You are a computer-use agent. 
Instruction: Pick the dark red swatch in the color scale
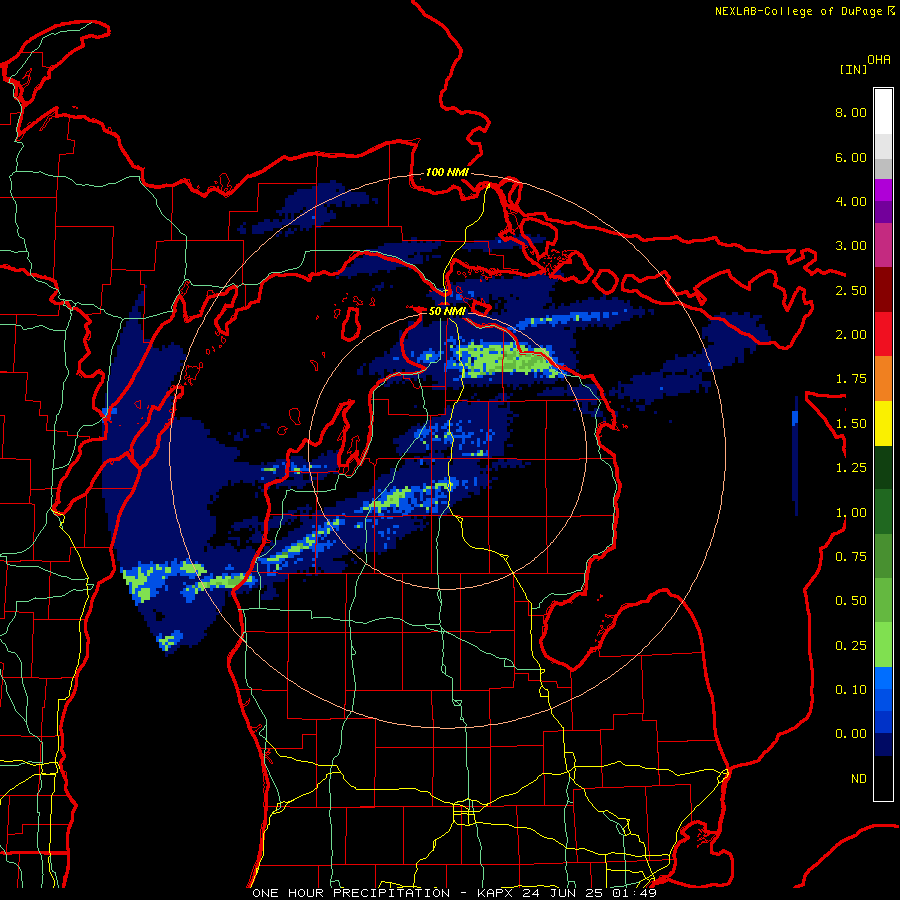click(x=883, y=290)
